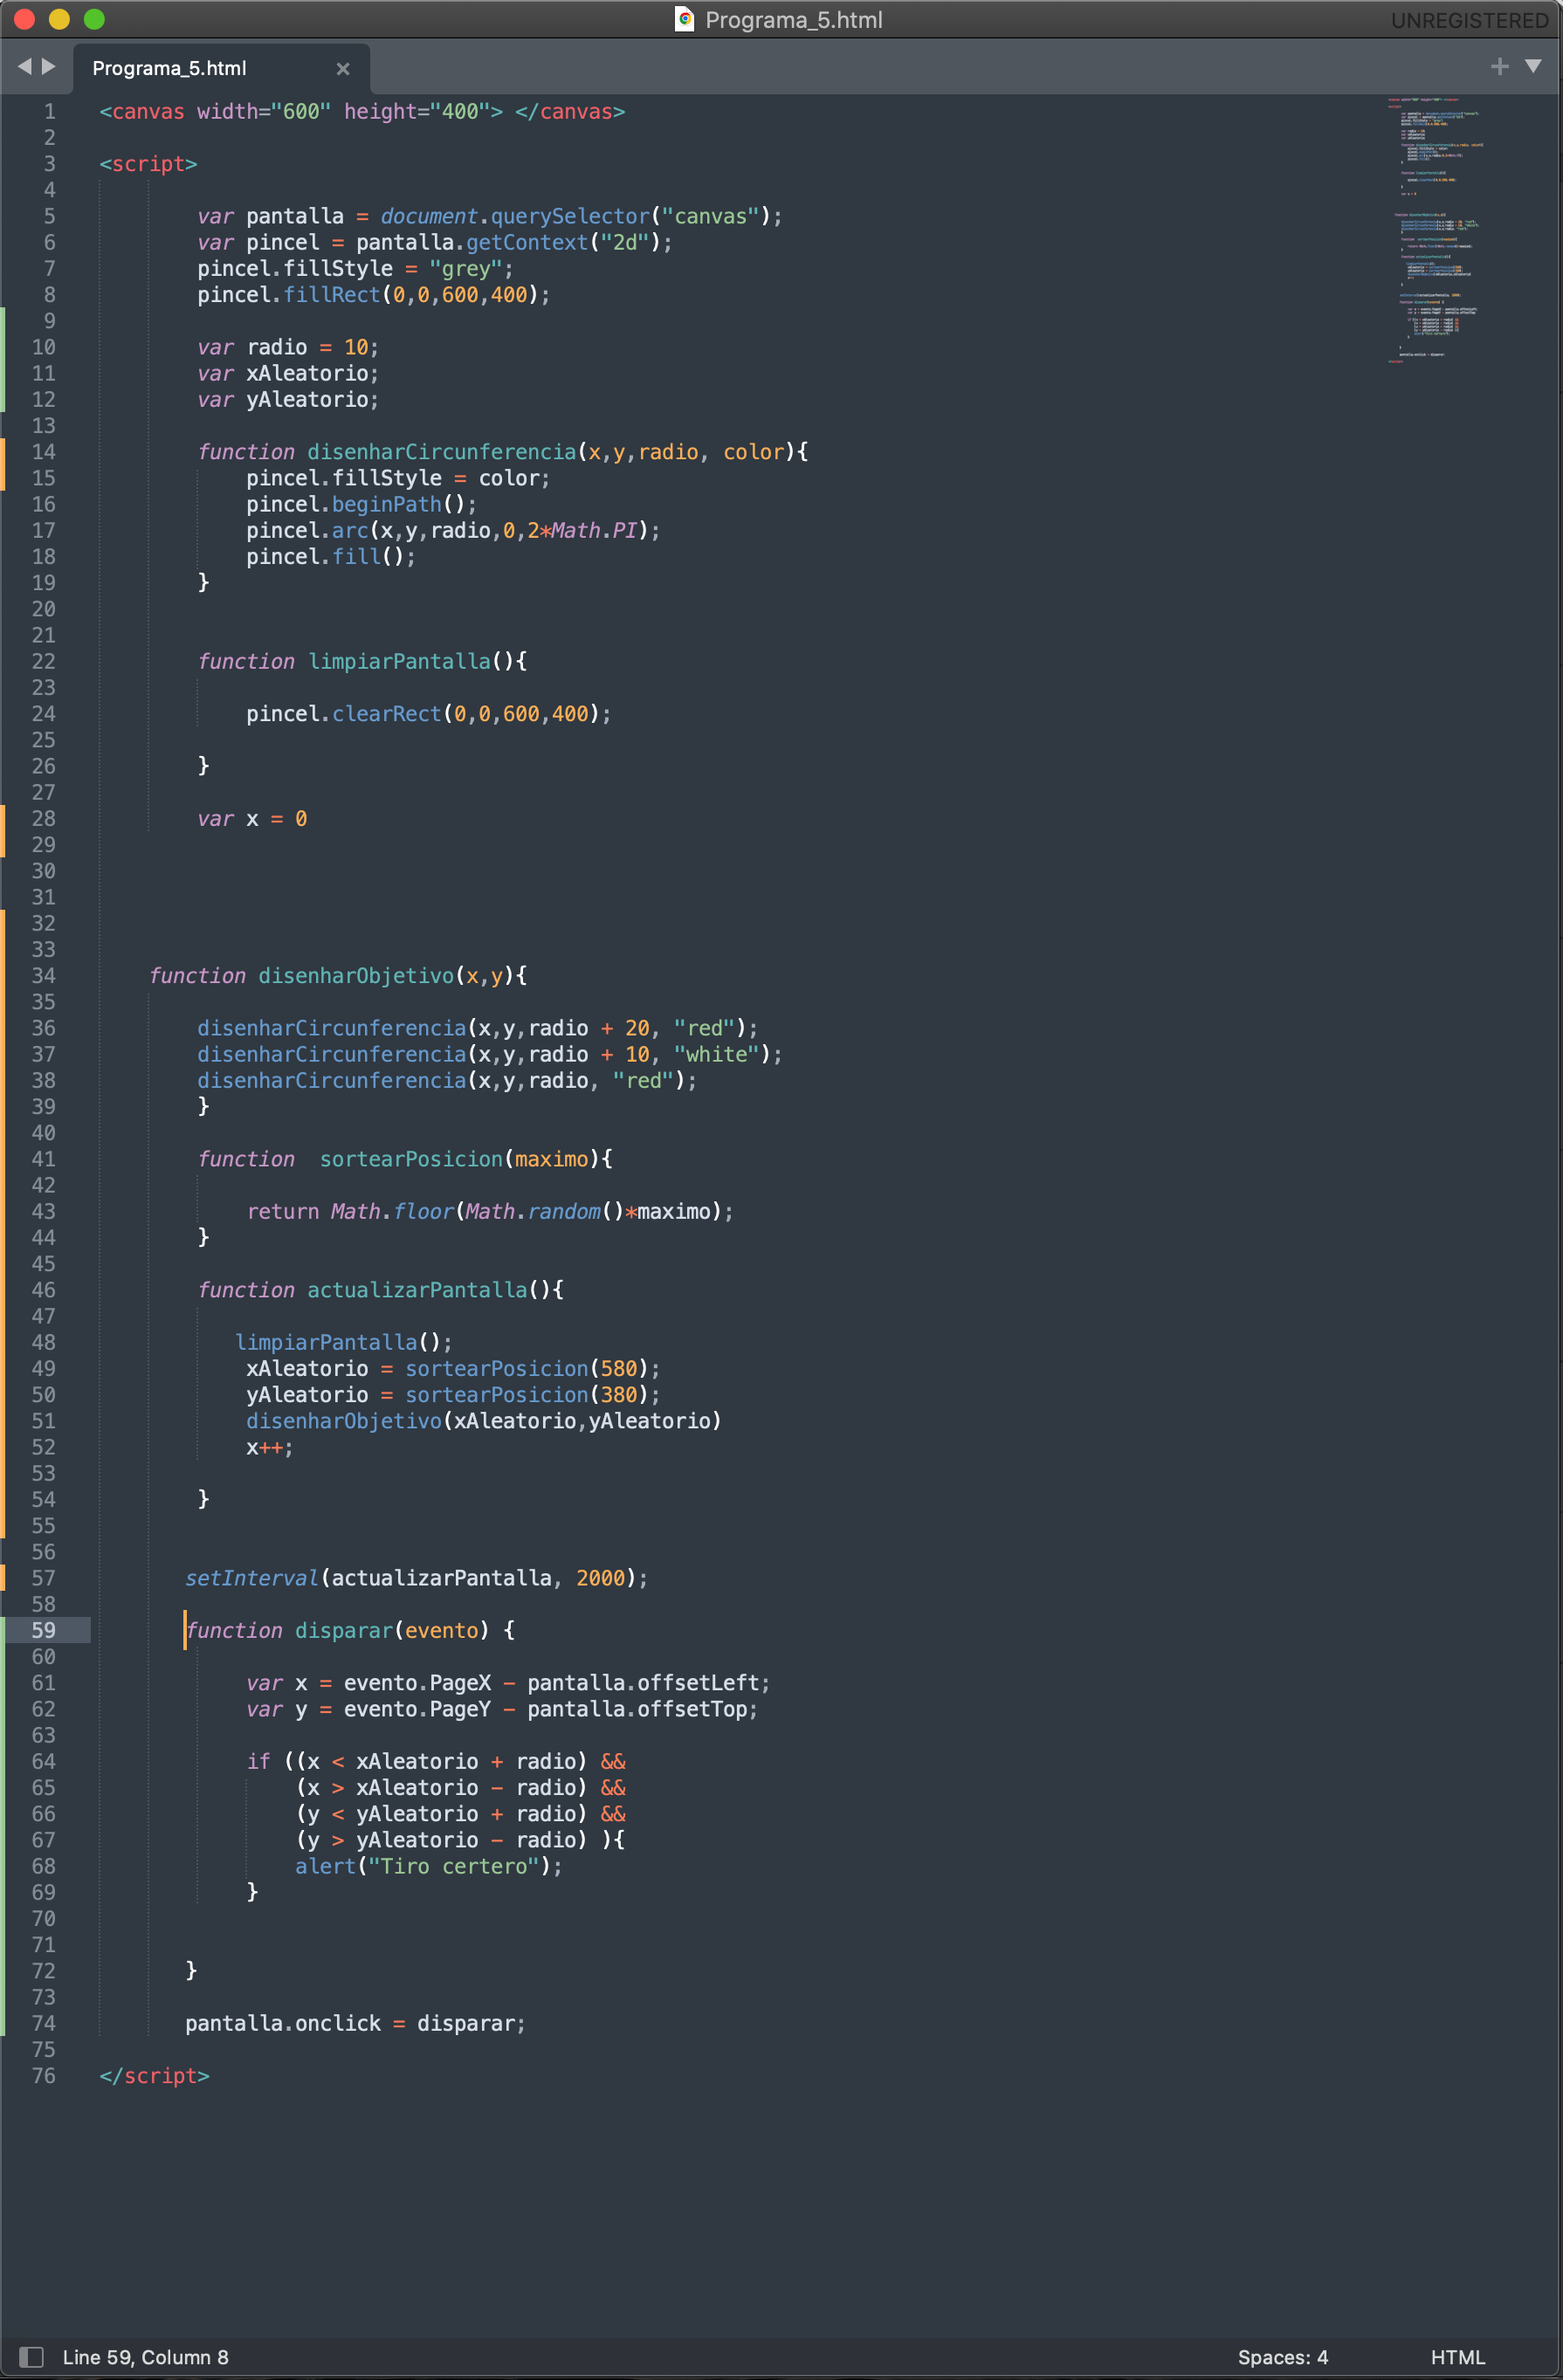Screen dimensions: 1563x2380
Task: Click the forward navigation arrow in tab bar
Action: pos(48,66)
